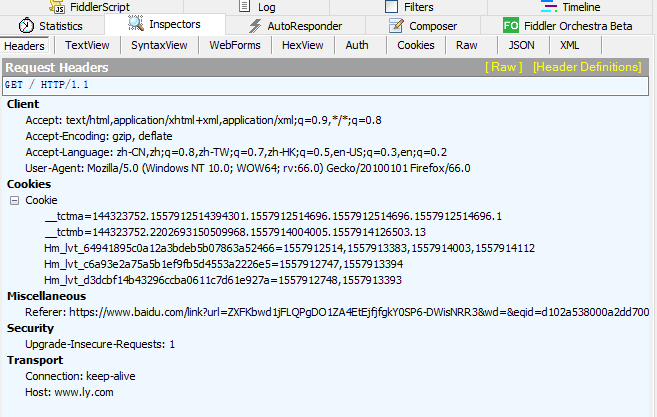Select Hm_lvt_64941895c0a12a3bdeb5b07863a52466 cookie
This screenshot has height=417, width=657.
(x=290, y=249)
